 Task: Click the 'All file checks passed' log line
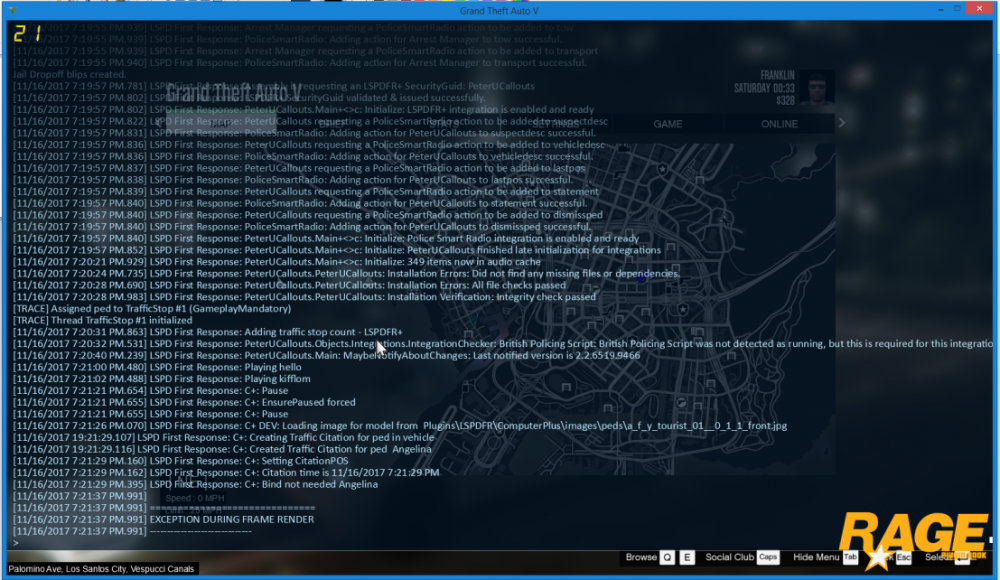(289, 285)
